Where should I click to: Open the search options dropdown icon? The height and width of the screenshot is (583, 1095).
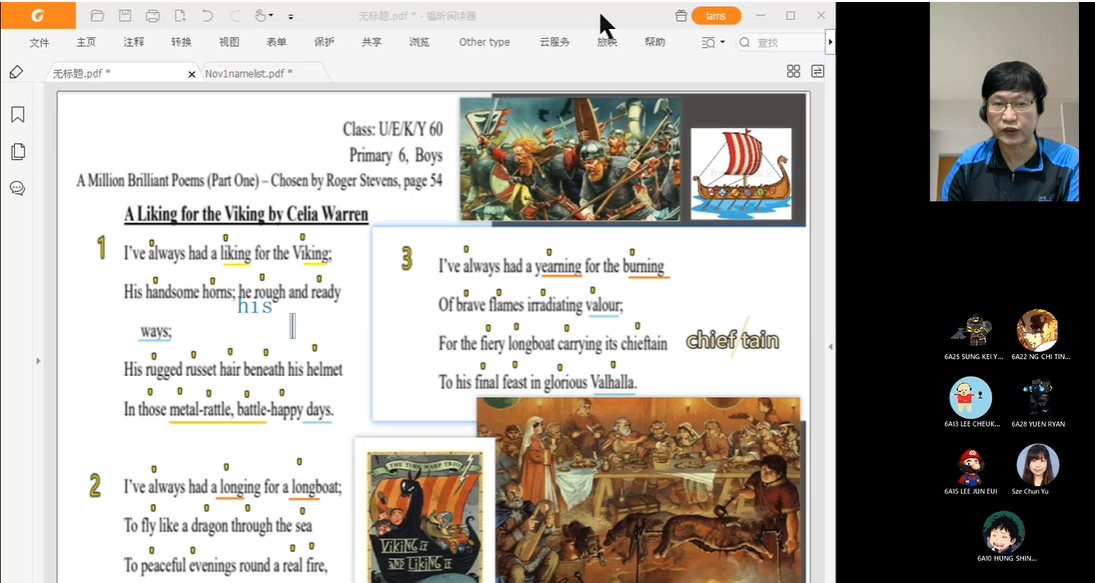click(x=713, y=43)
